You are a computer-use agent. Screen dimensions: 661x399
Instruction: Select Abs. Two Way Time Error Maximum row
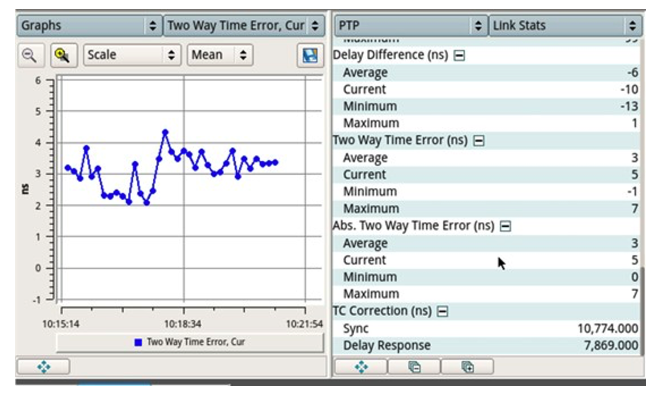click(x=486, y=294)
